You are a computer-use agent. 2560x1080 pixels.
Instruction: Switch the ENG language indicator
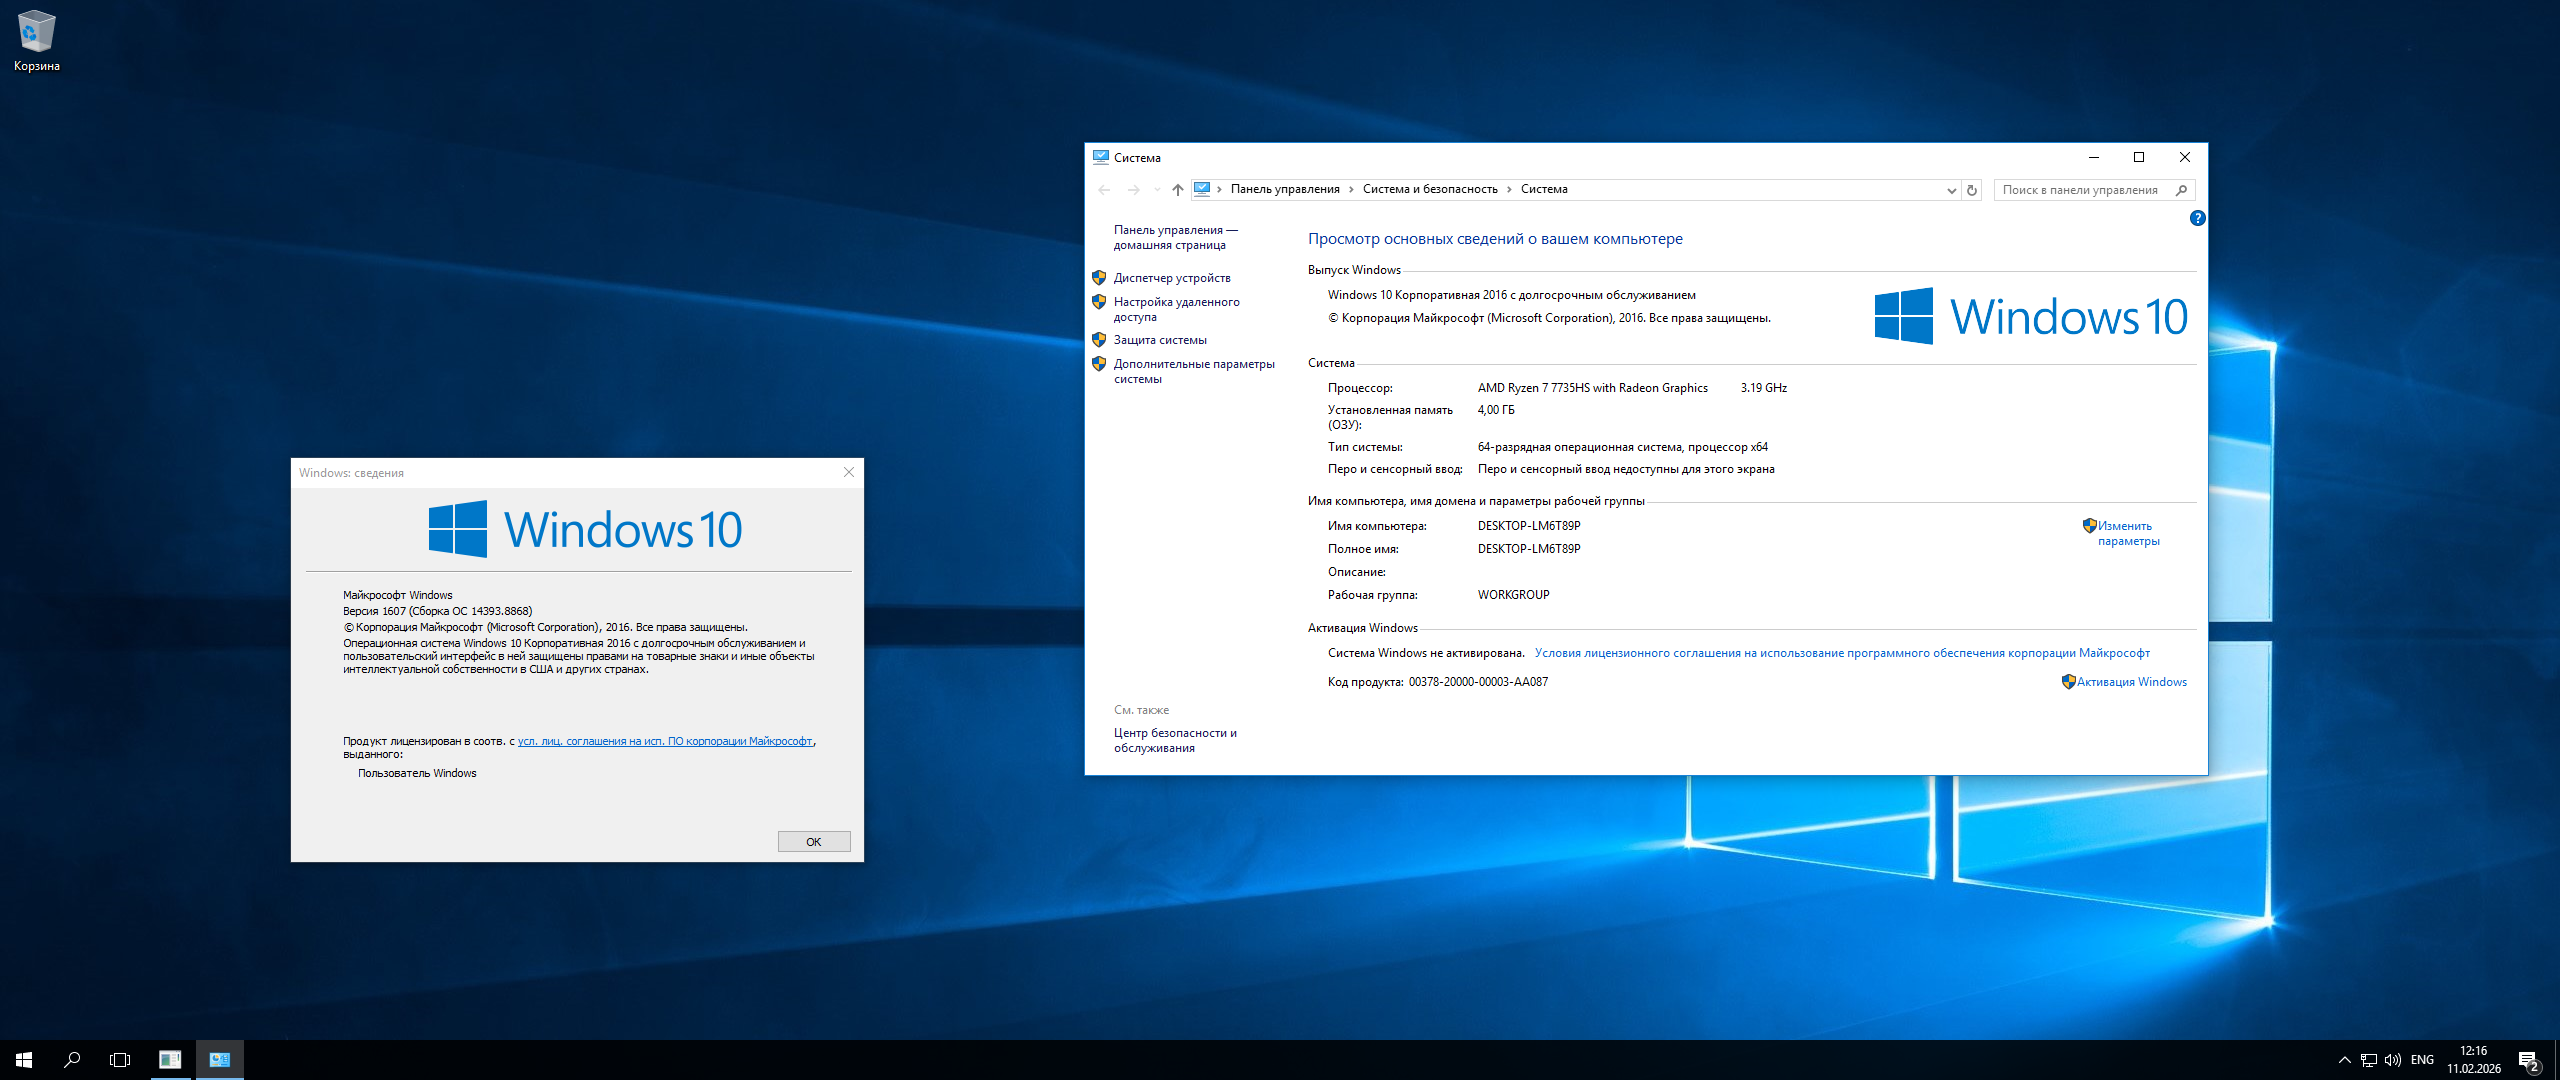(x=2422, y=1060)
